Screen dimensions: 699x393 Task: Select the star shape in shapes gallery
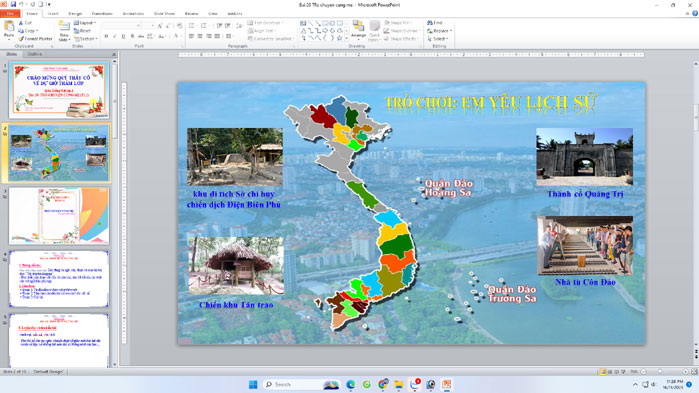click(340, 38)
